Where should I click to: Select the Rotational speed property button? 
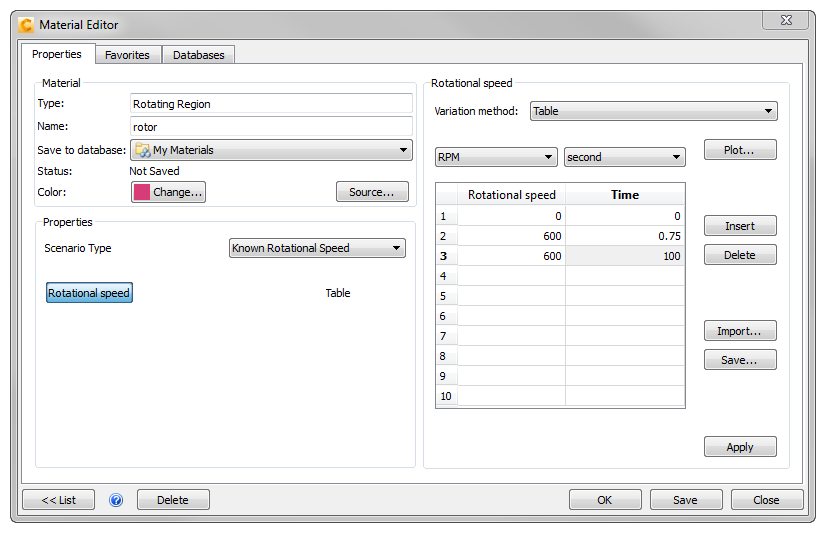89,293
